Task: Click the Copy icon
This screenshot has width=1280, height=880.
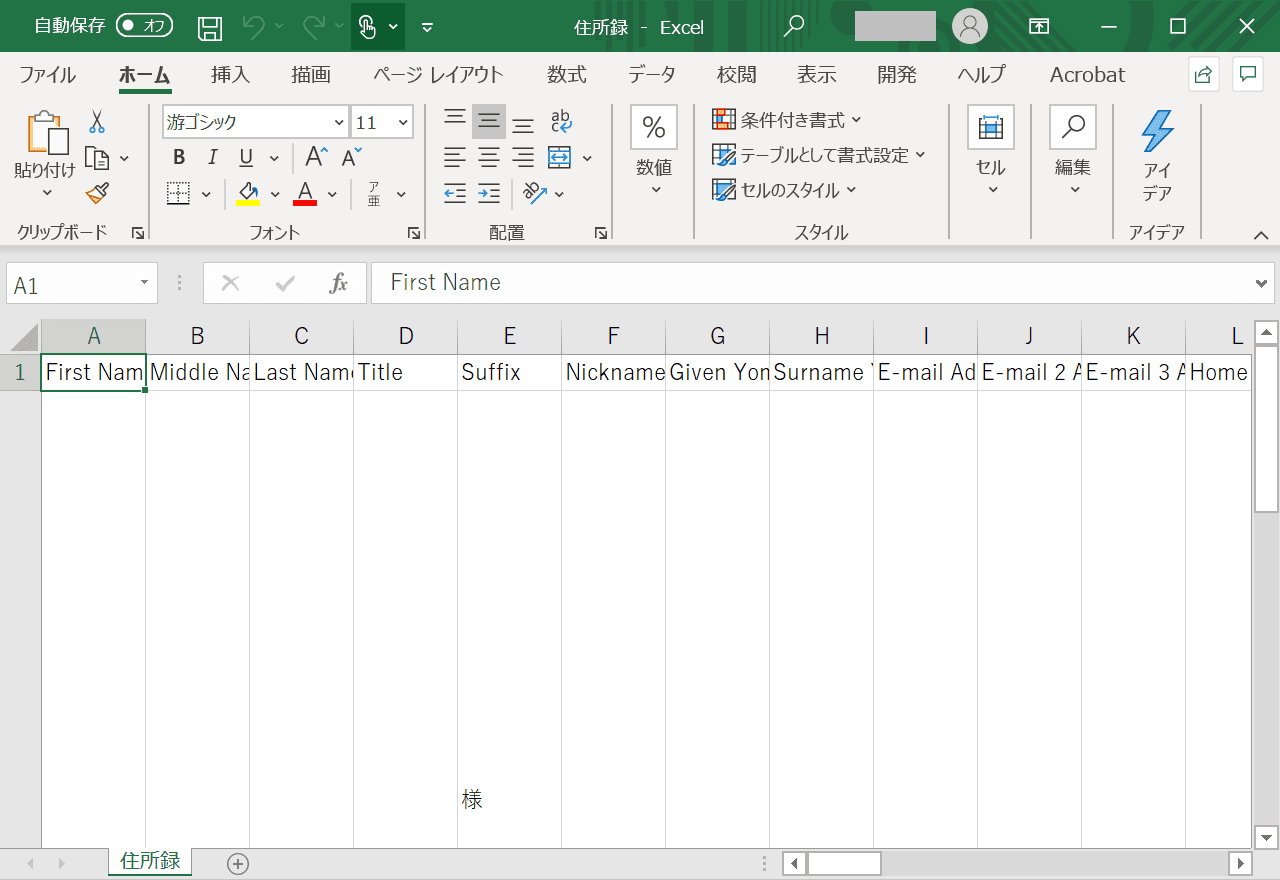Action: point(97,157)
